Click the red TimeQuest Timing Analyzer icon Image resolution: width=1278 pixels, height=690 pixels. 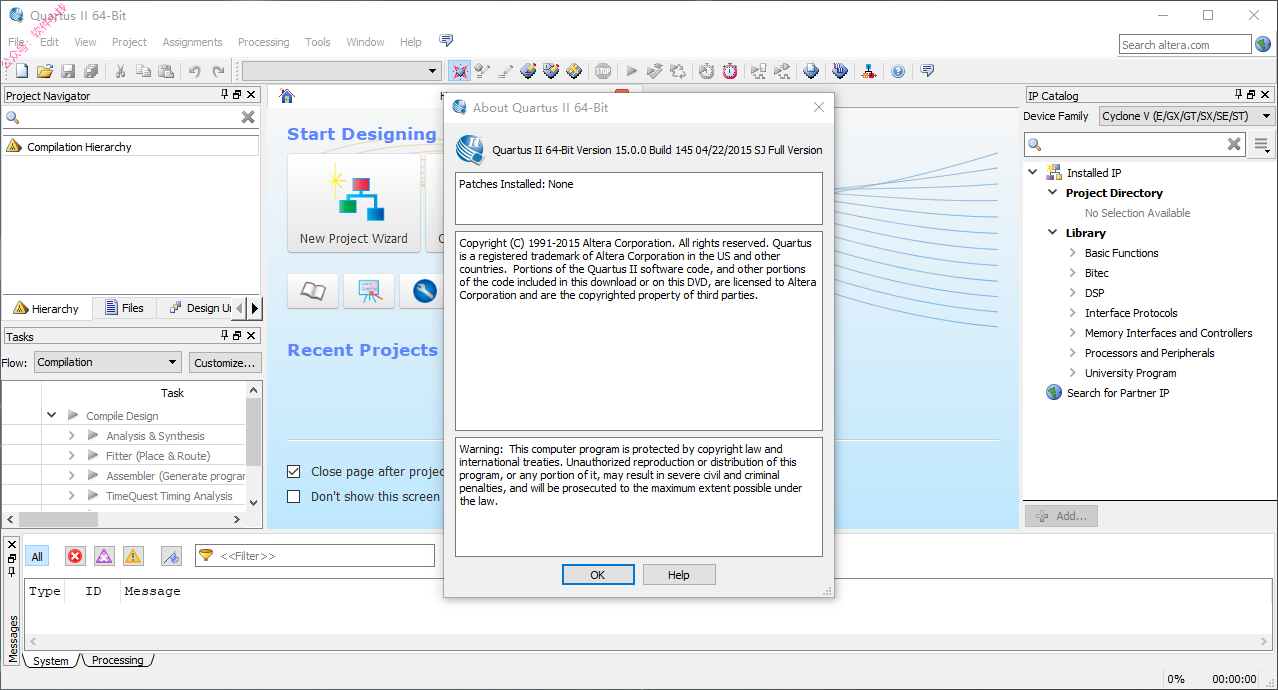click(x=730, y=71)
